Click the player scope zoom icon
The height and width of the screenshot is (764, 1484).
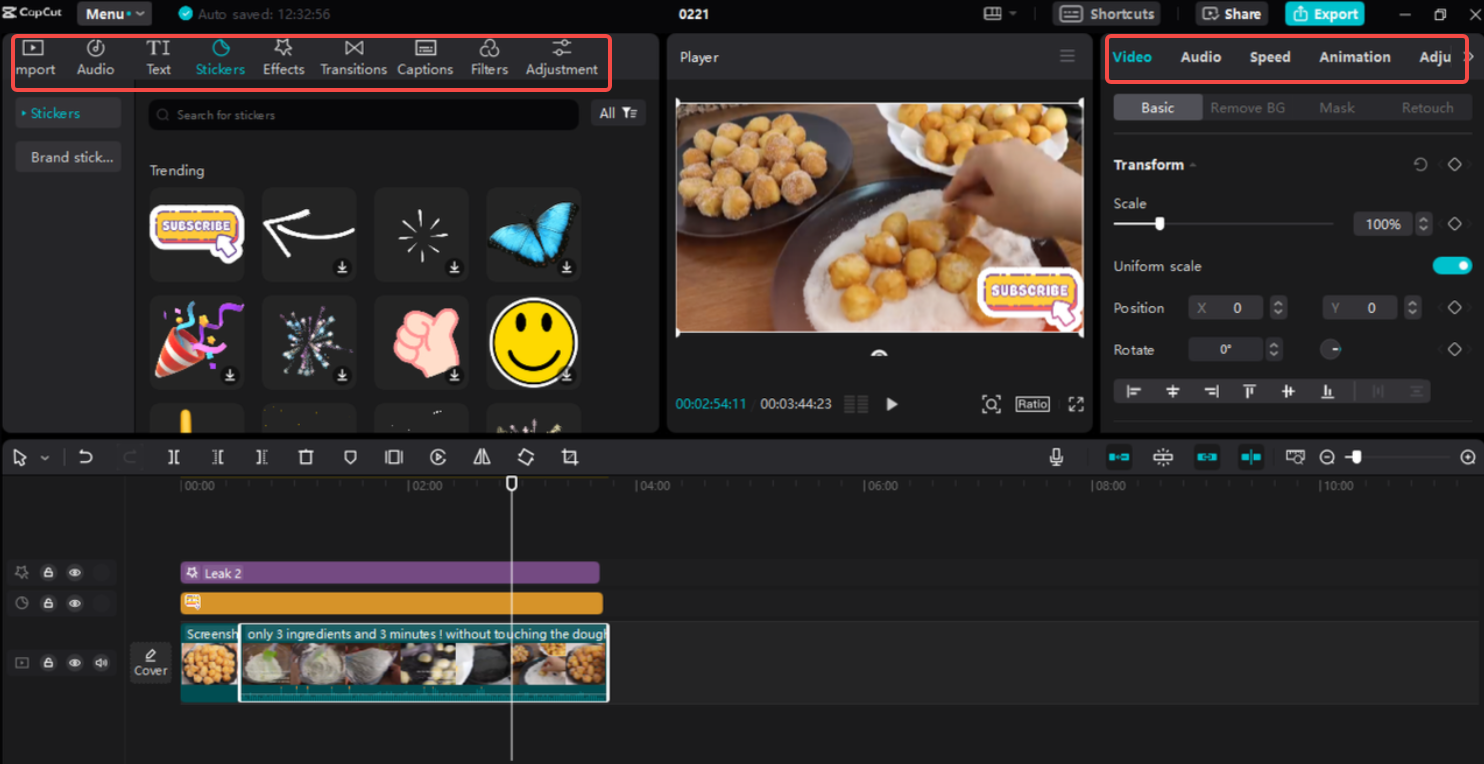(x=991, y=404)
